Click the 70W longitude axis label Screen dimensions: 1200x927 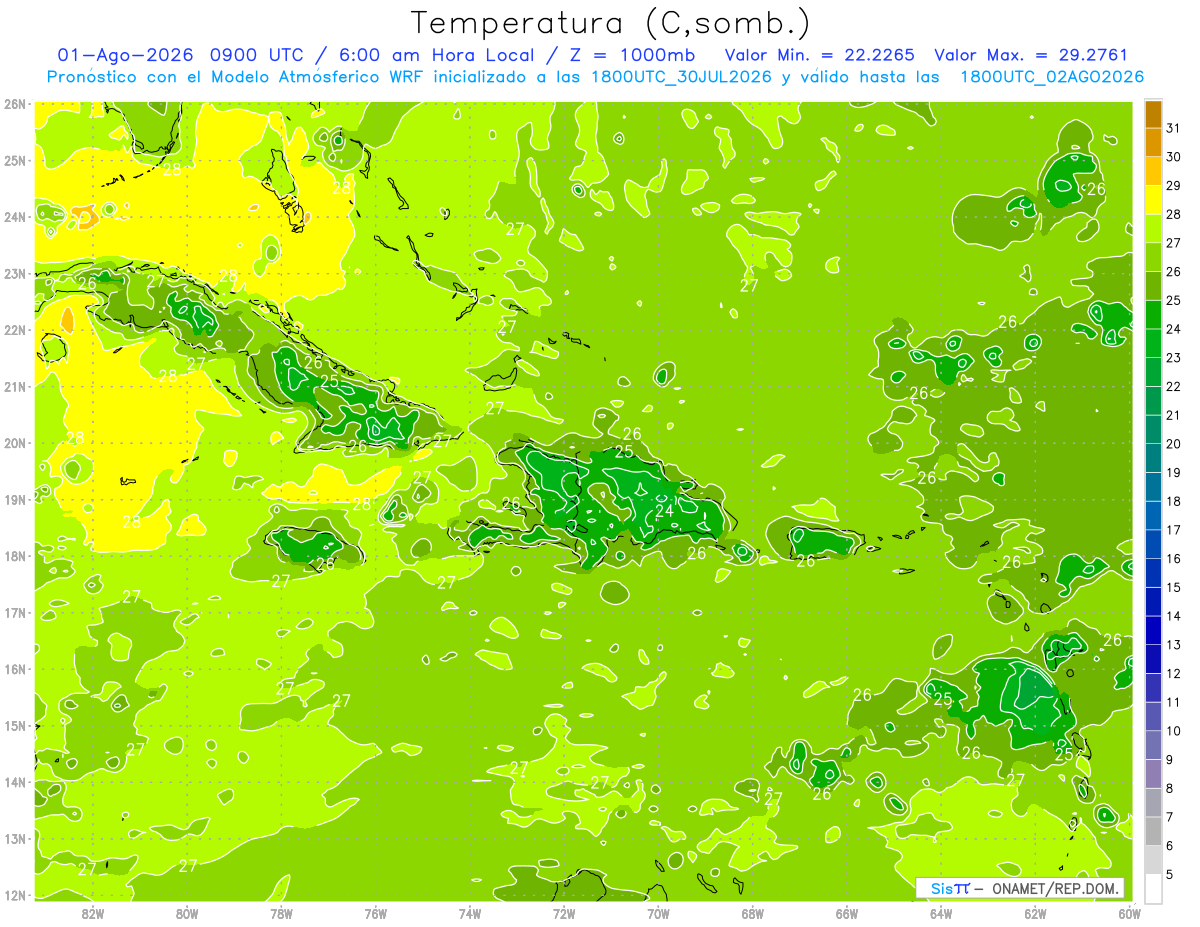[658, 913]
